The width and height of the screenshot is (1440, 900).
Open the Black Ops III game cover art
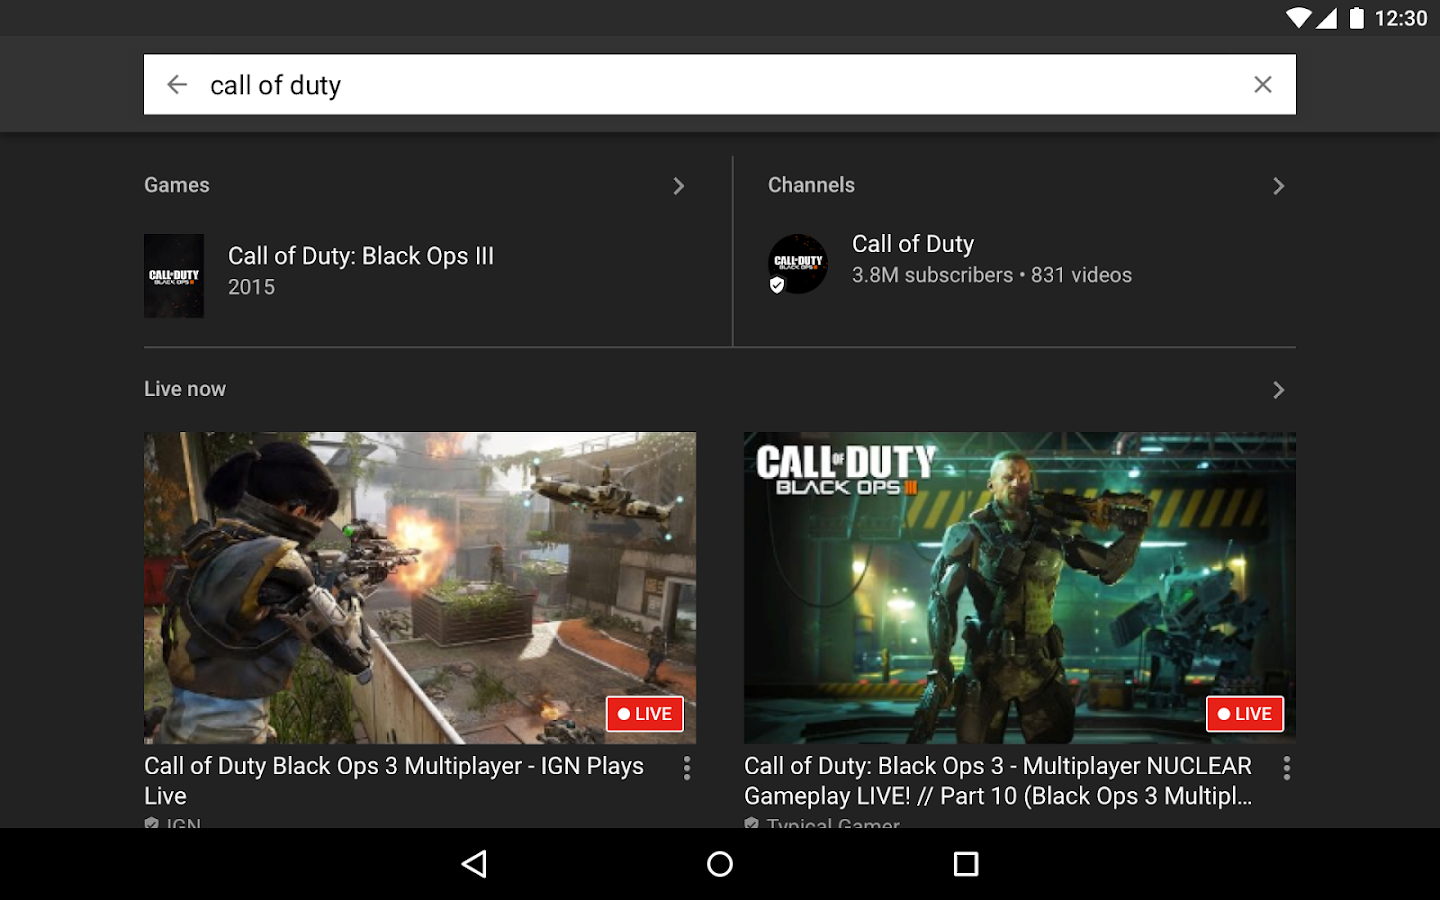point(174,276)
